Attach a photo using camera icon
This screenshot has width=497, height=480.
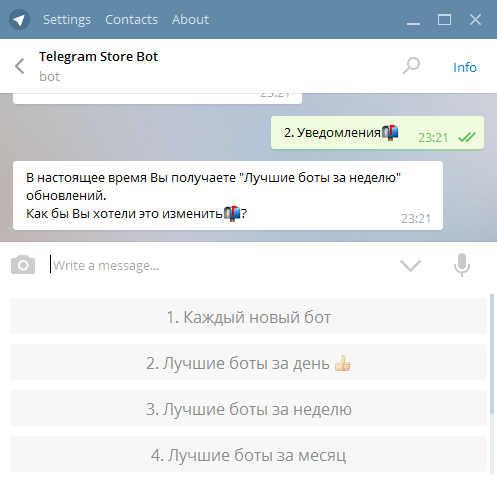tap(23, 265)
